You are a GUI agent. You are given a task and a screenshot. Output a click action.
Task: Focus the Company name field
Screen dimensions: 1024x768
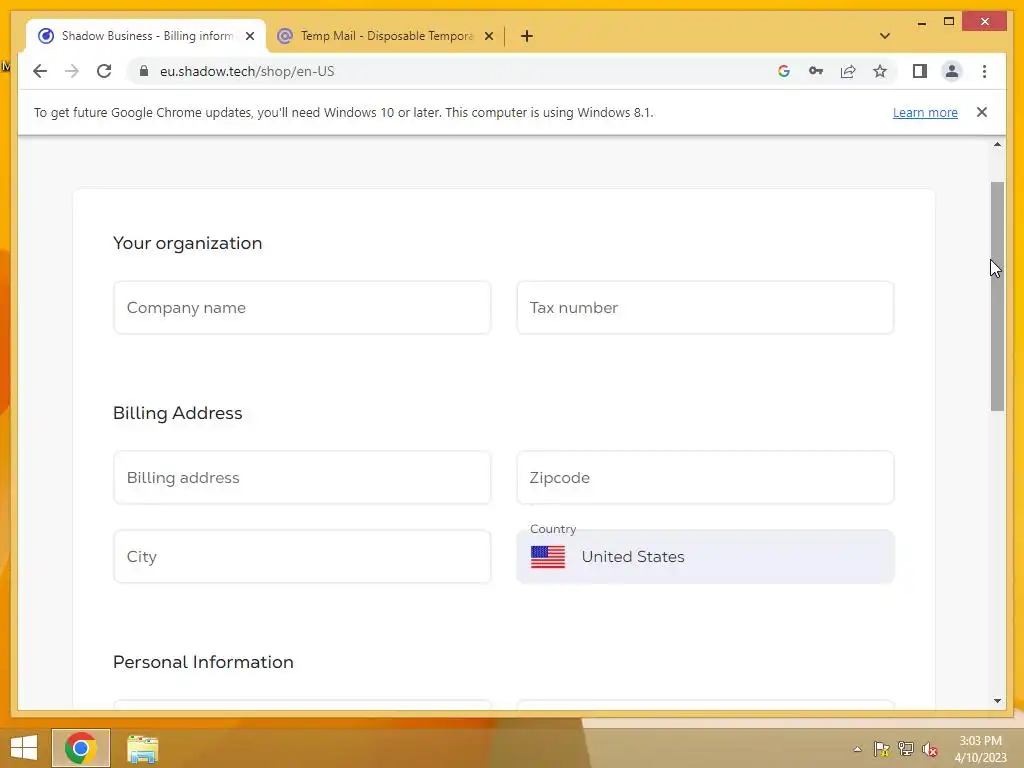click(x=302, y=308)
